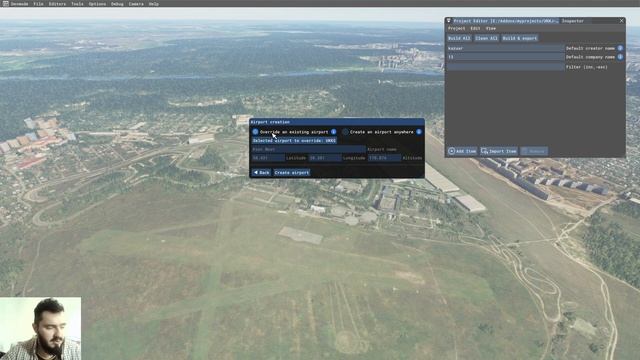The height and width of the screenshot is (360, 640).
Task: Click the Create airport button
Action: click(292, 173)
